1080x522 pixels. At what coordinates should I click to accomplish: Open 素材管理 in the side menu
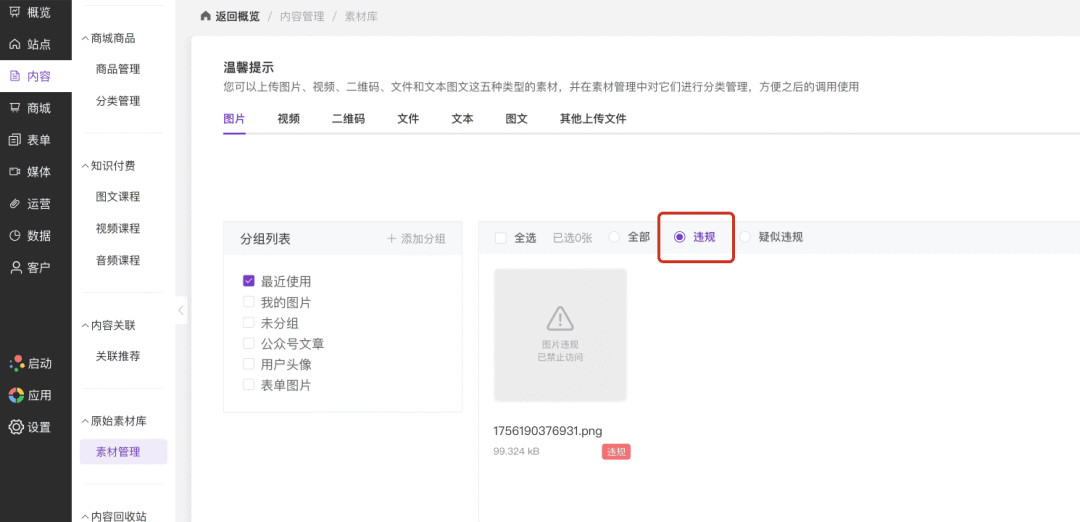(x=123, y=452)
